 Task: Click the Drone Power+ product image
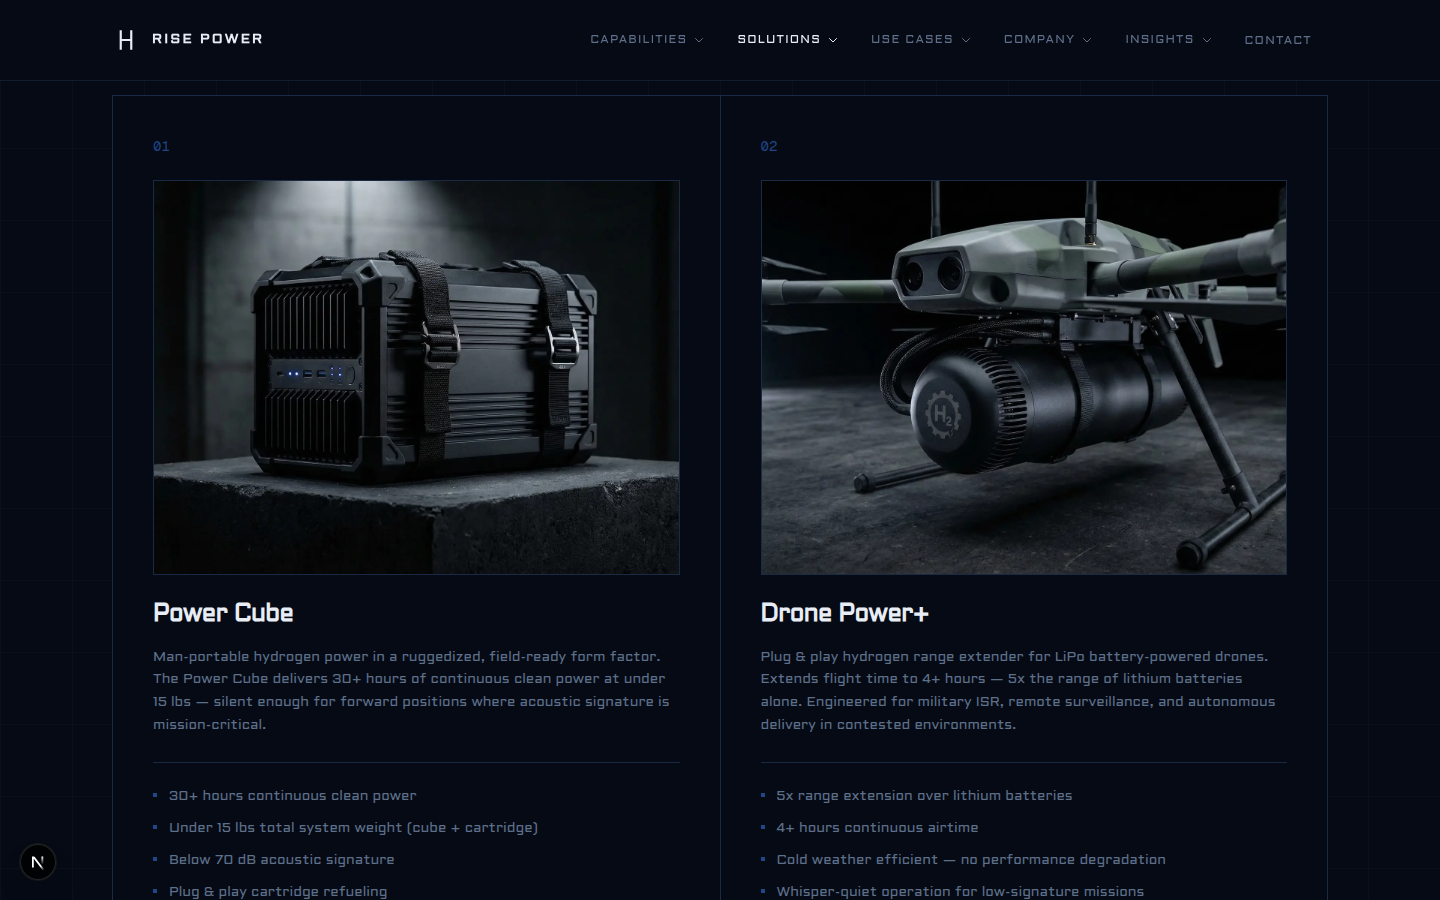[x=1024, y=377]
